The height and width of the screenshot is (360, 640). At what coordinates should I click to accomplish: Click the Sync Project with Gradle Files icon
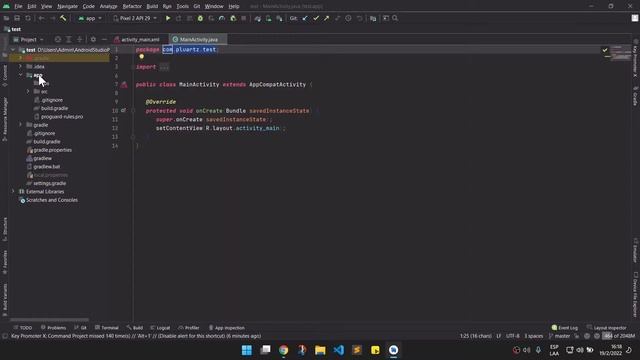tap(258, 18)
